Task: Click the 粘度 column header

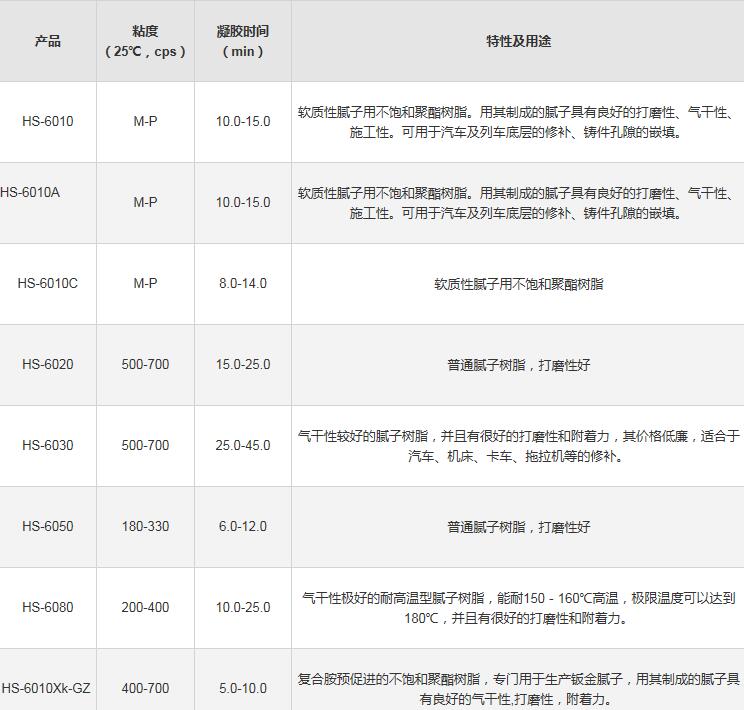Action: 145,41
